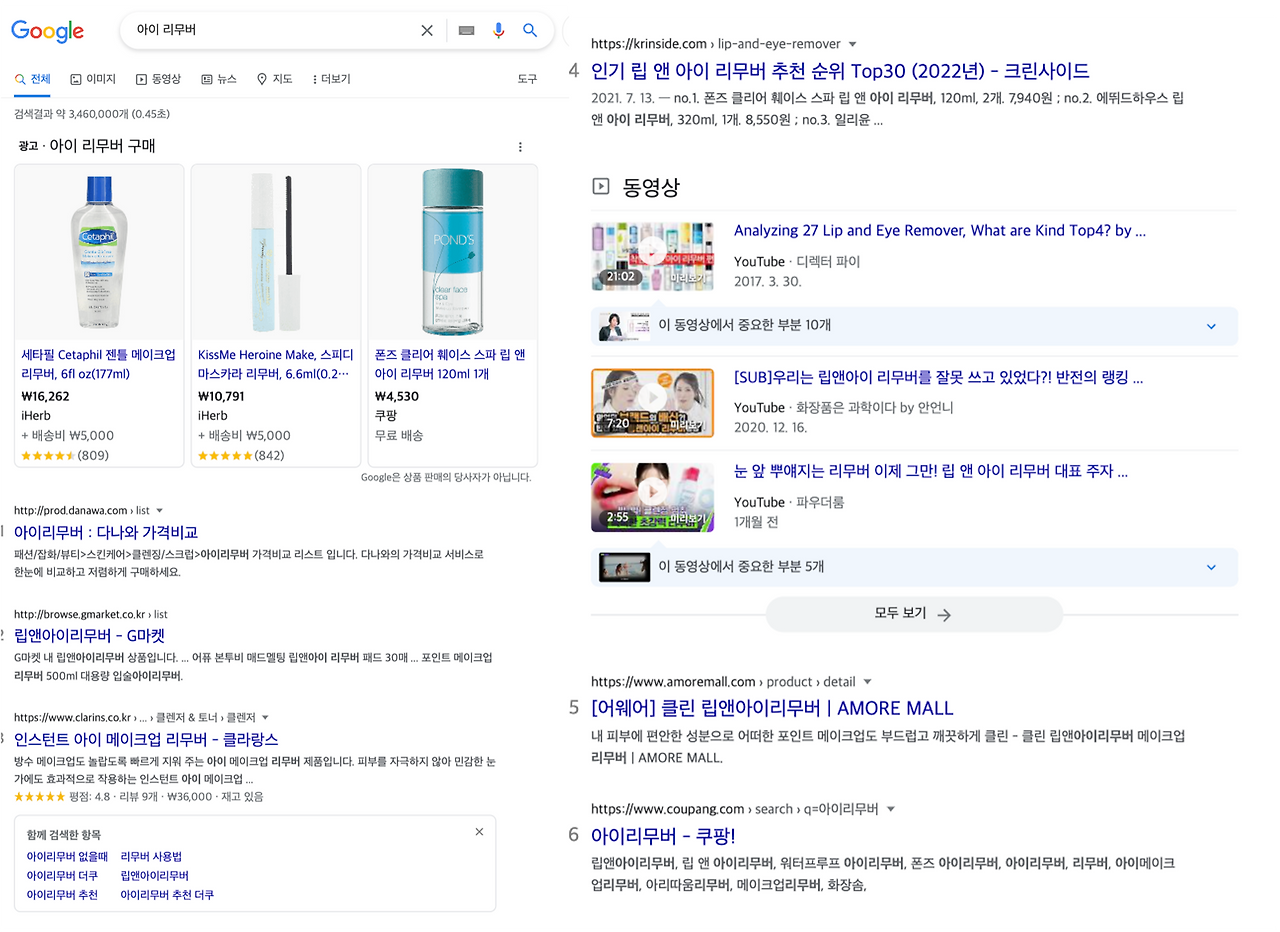
Task: Play the 21:02 lip and eye remover video thumbnail
Action: pyautogui.click(x=652, y=256)
